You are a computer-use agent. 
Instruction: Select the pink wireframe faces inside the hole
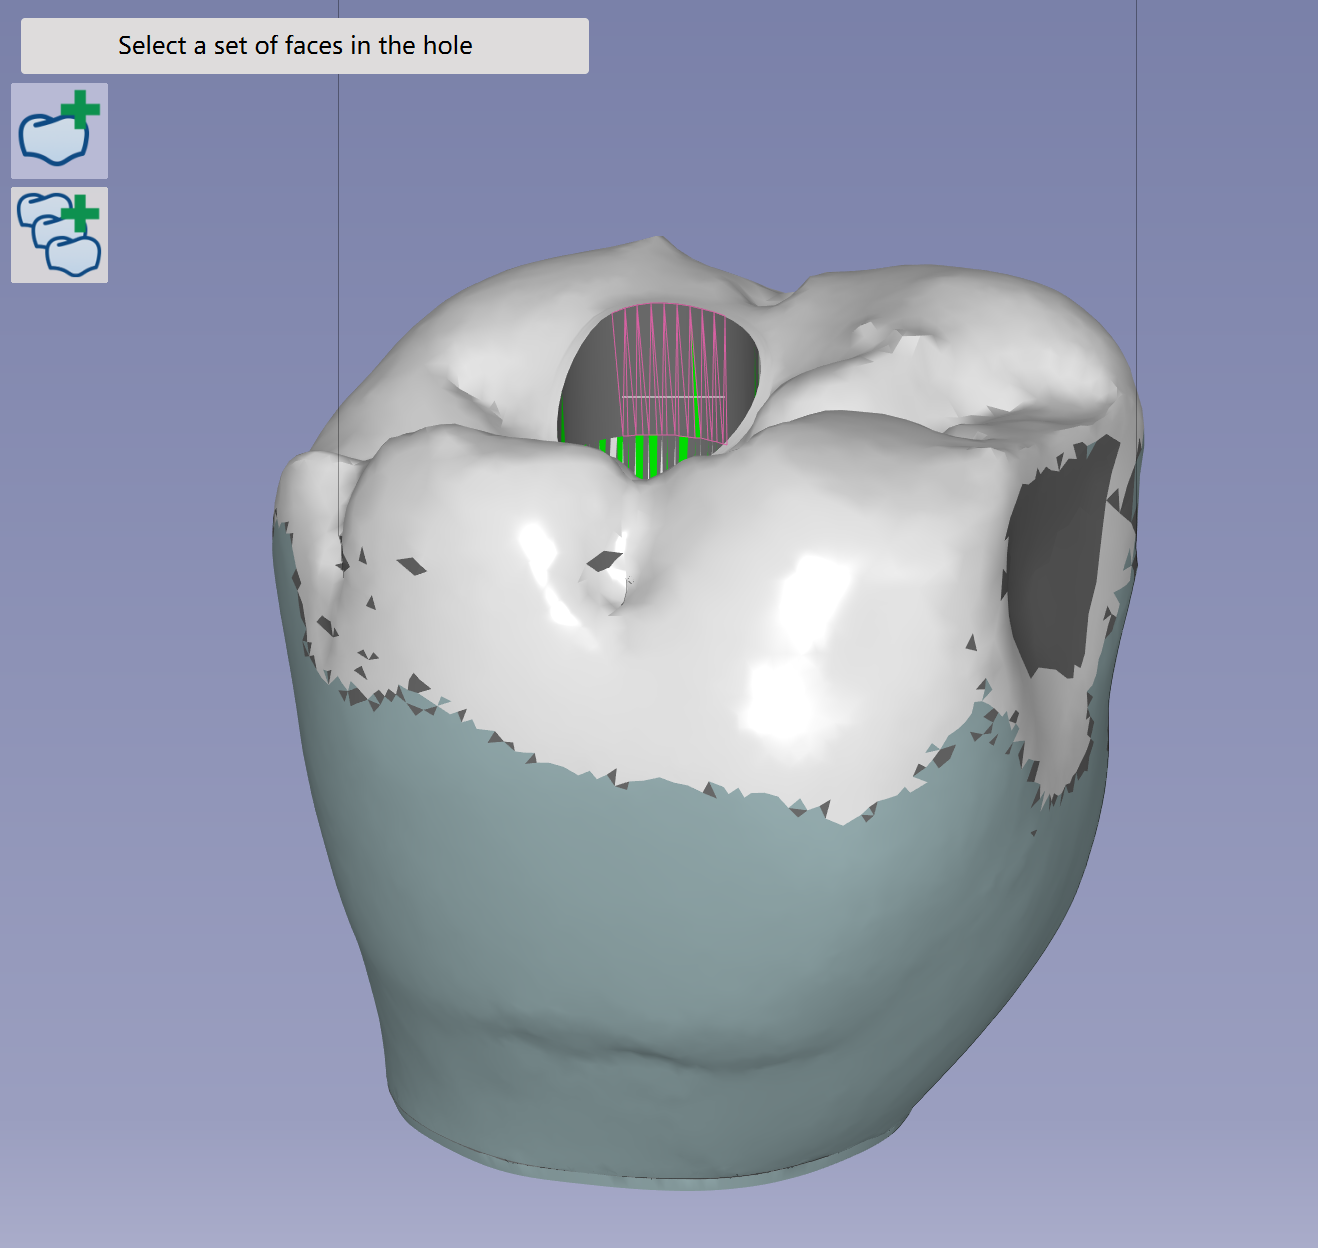672,370
